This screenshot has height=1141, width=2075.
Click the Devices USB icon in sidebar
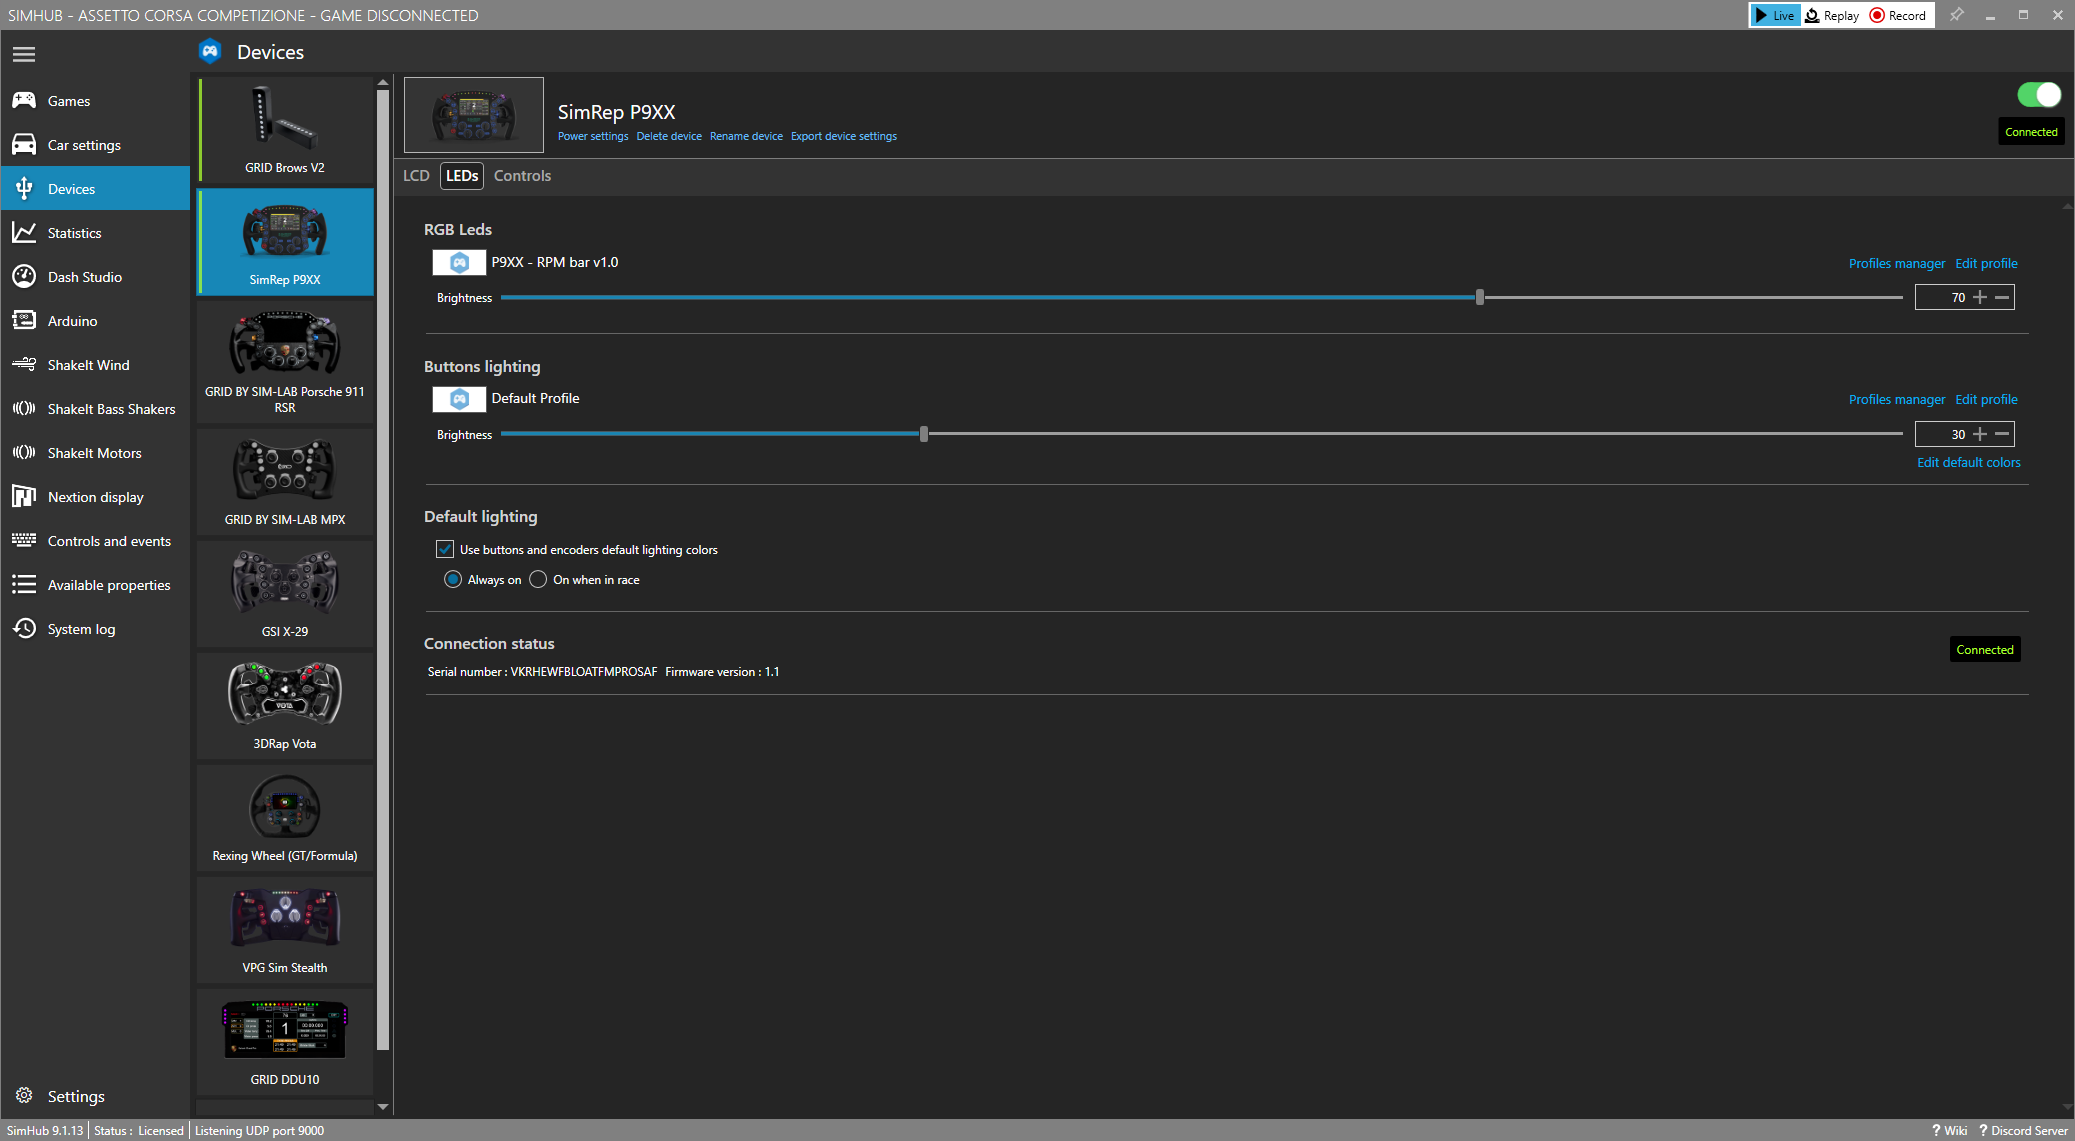pyautogui.click(x=24, y=188)
